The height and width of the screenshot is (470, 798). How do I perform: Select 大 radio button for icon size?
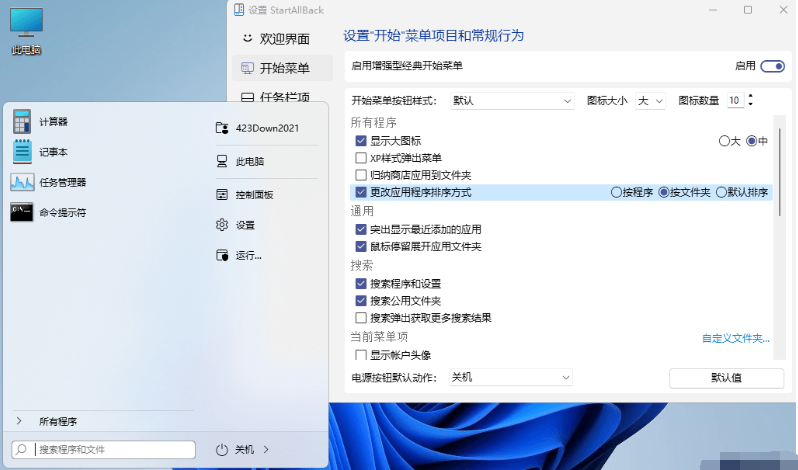click(724, 141)
